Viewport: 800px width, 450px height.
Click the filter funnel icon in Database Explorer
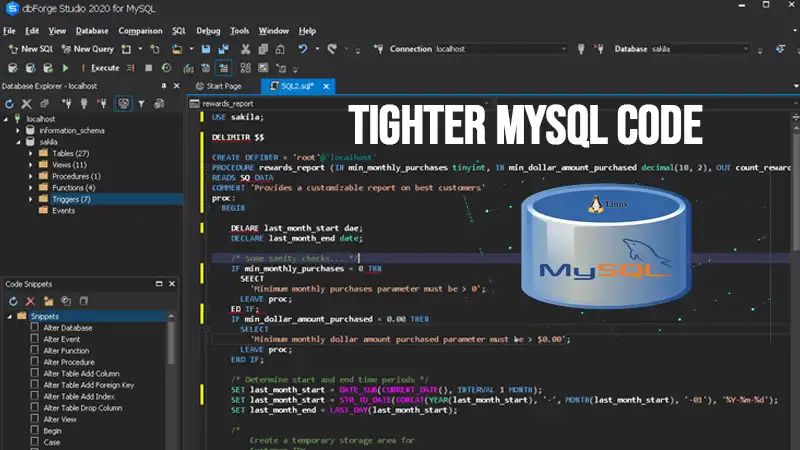(141, 104)
